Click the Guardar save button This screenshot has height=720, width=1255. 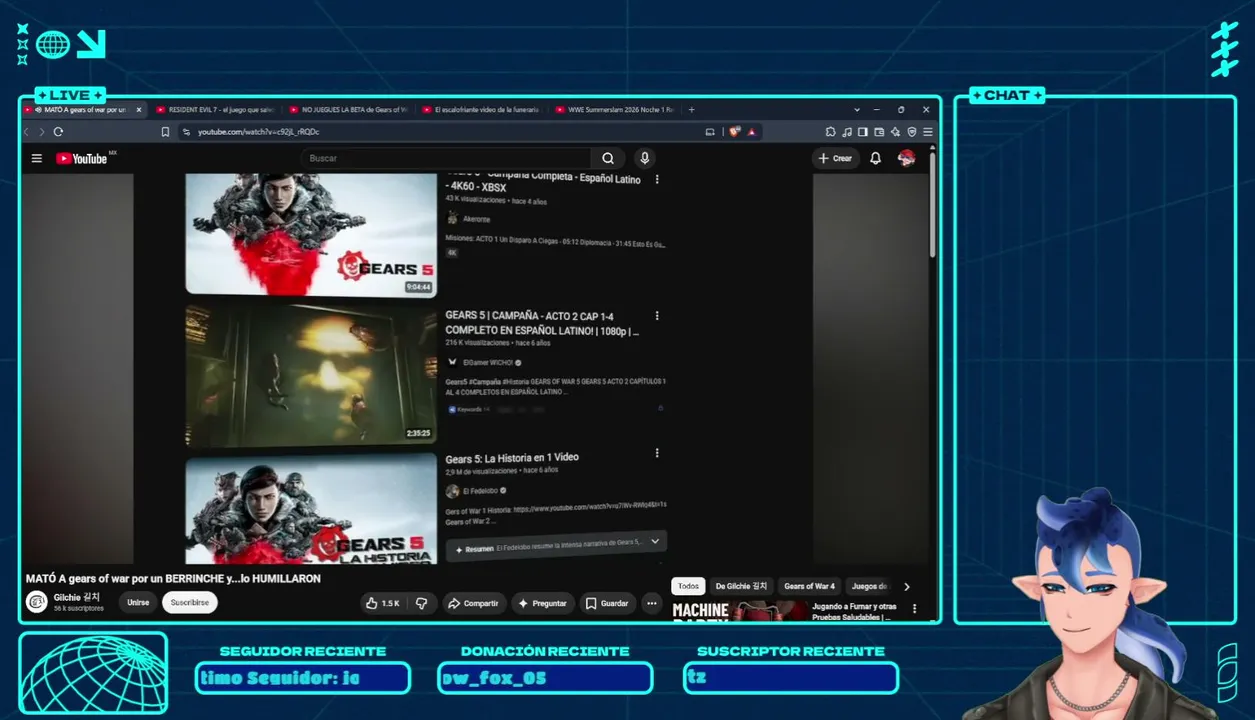pos(607,603)
